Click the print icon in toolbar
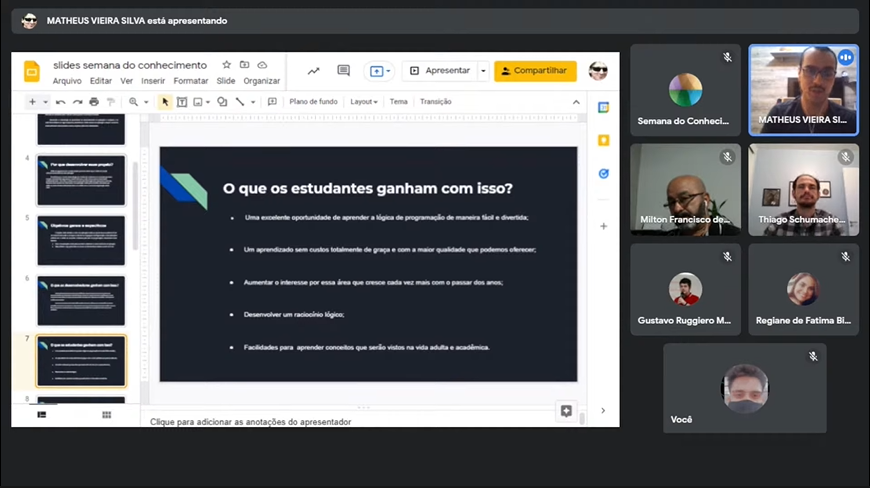This screenshot has height=488, width=870. [x=94, y=102]
